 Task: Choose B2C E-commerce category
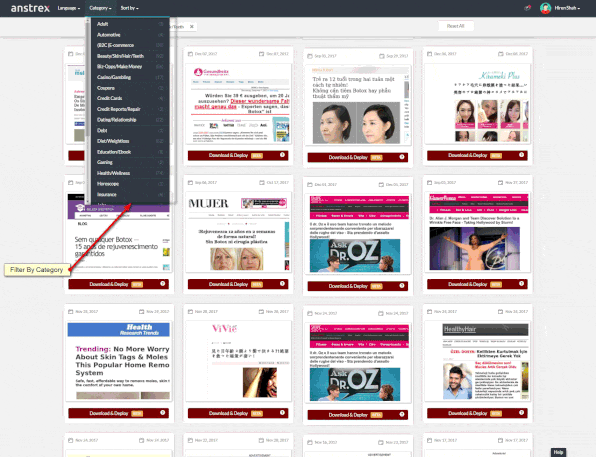129,45
